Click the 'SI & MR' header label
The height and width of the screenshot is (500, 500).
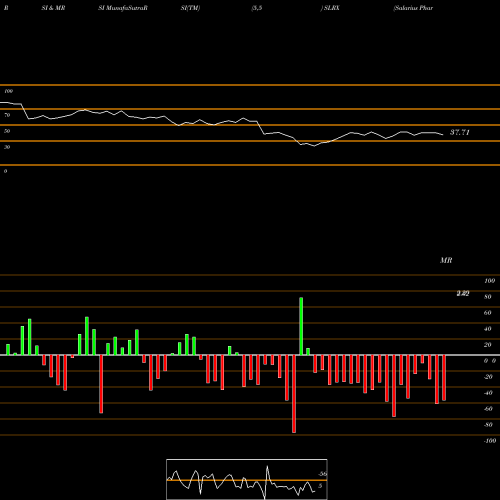point(53,8)
